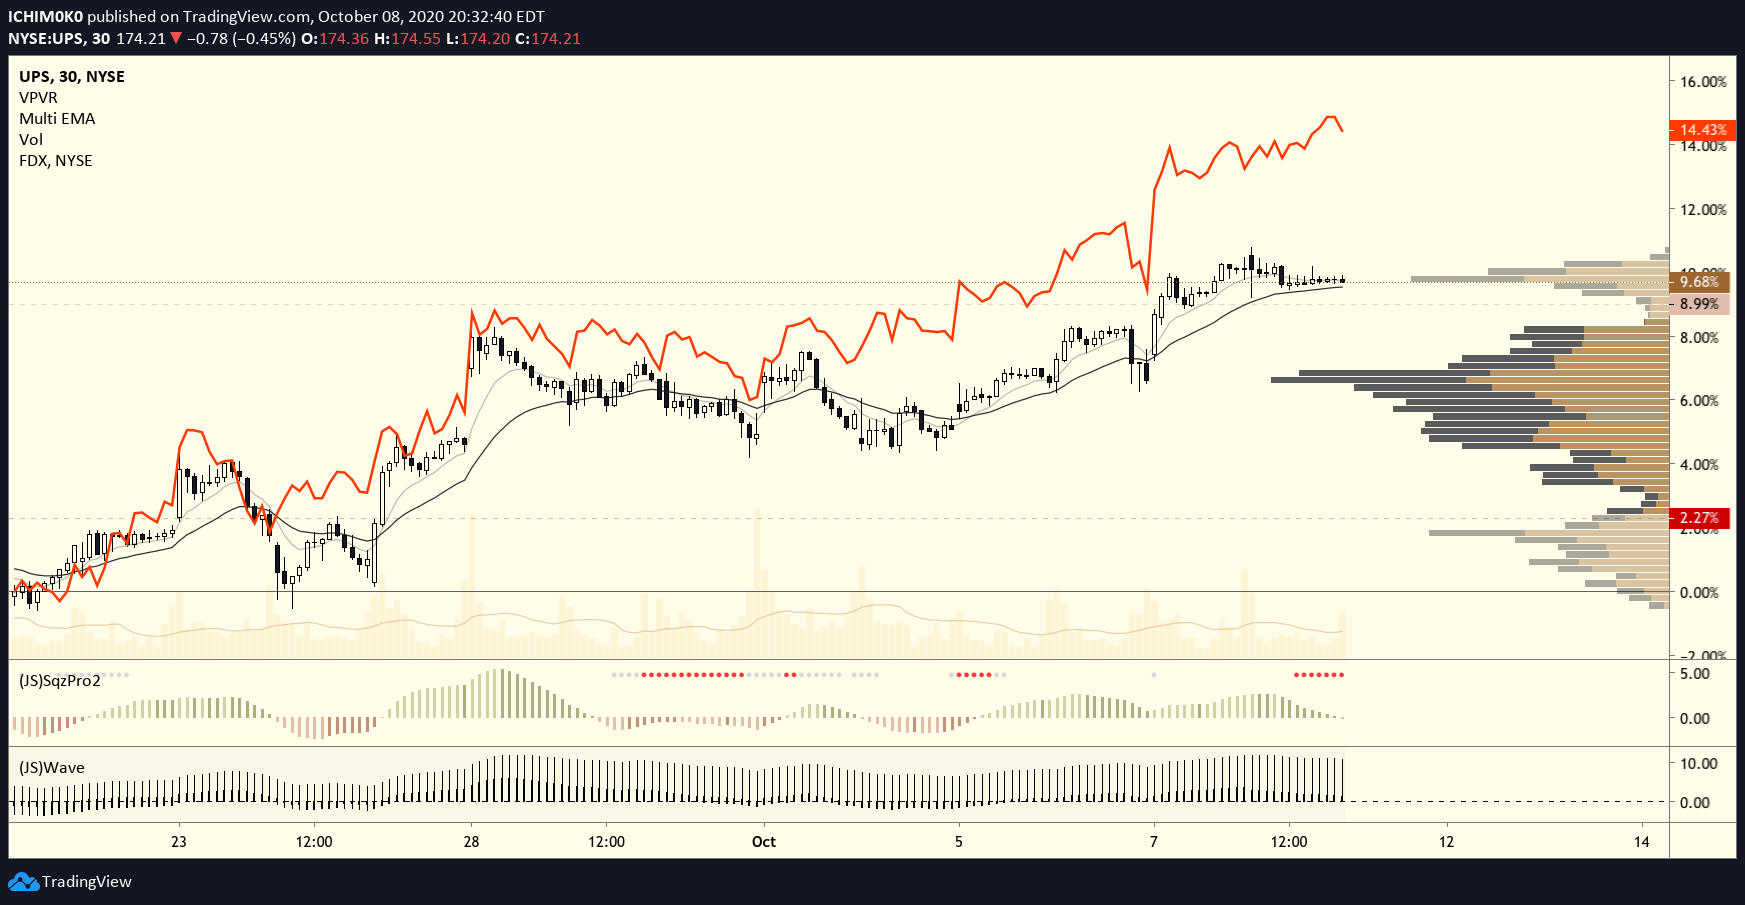The image size is (1745, 905).
Task: Click the C:174.21 close value
Action: [x=548, y=39]
